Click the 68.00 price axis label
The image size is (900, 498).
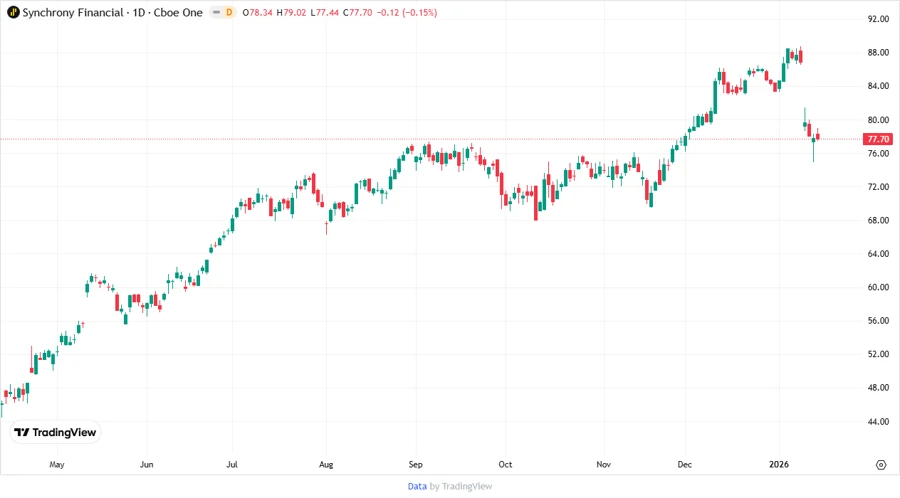(878, 220)
